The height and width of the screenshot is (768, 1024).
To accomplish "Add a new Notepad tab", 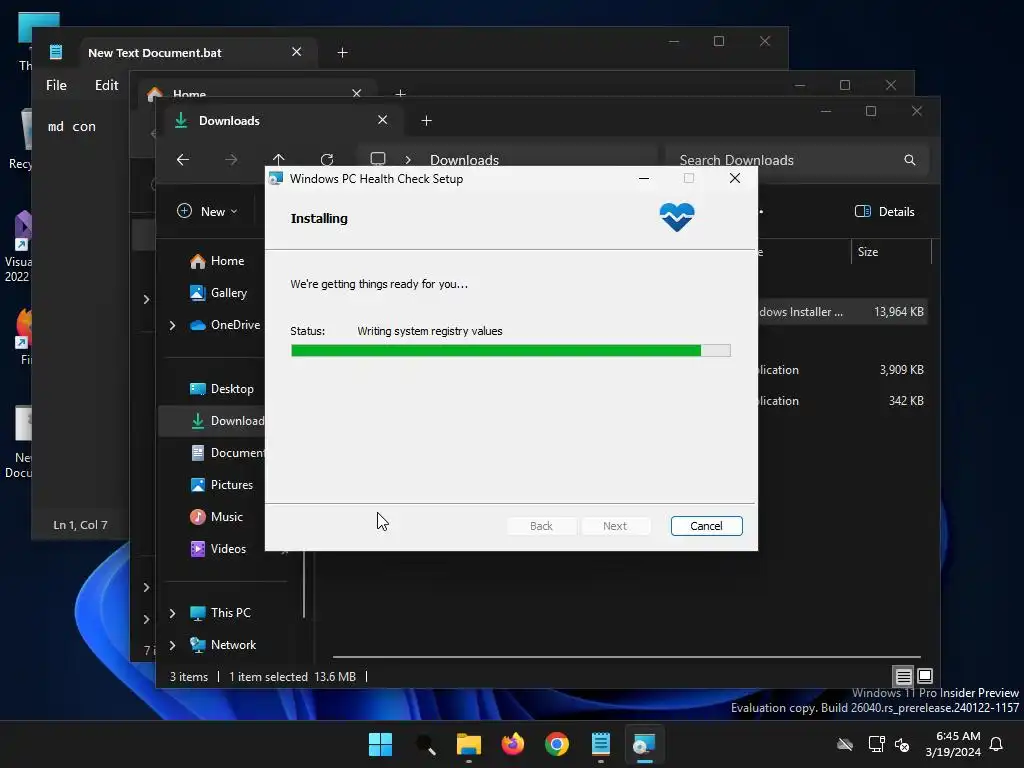I will tap(342, 52).
